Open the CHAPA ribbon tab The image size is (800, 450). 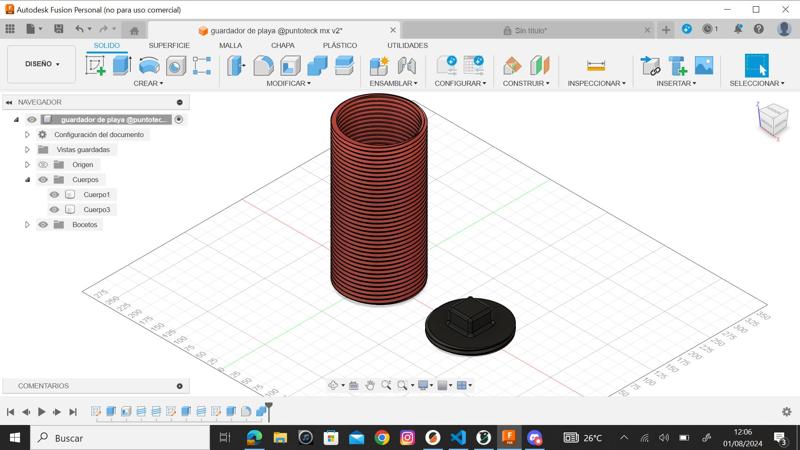pos(282,45)
